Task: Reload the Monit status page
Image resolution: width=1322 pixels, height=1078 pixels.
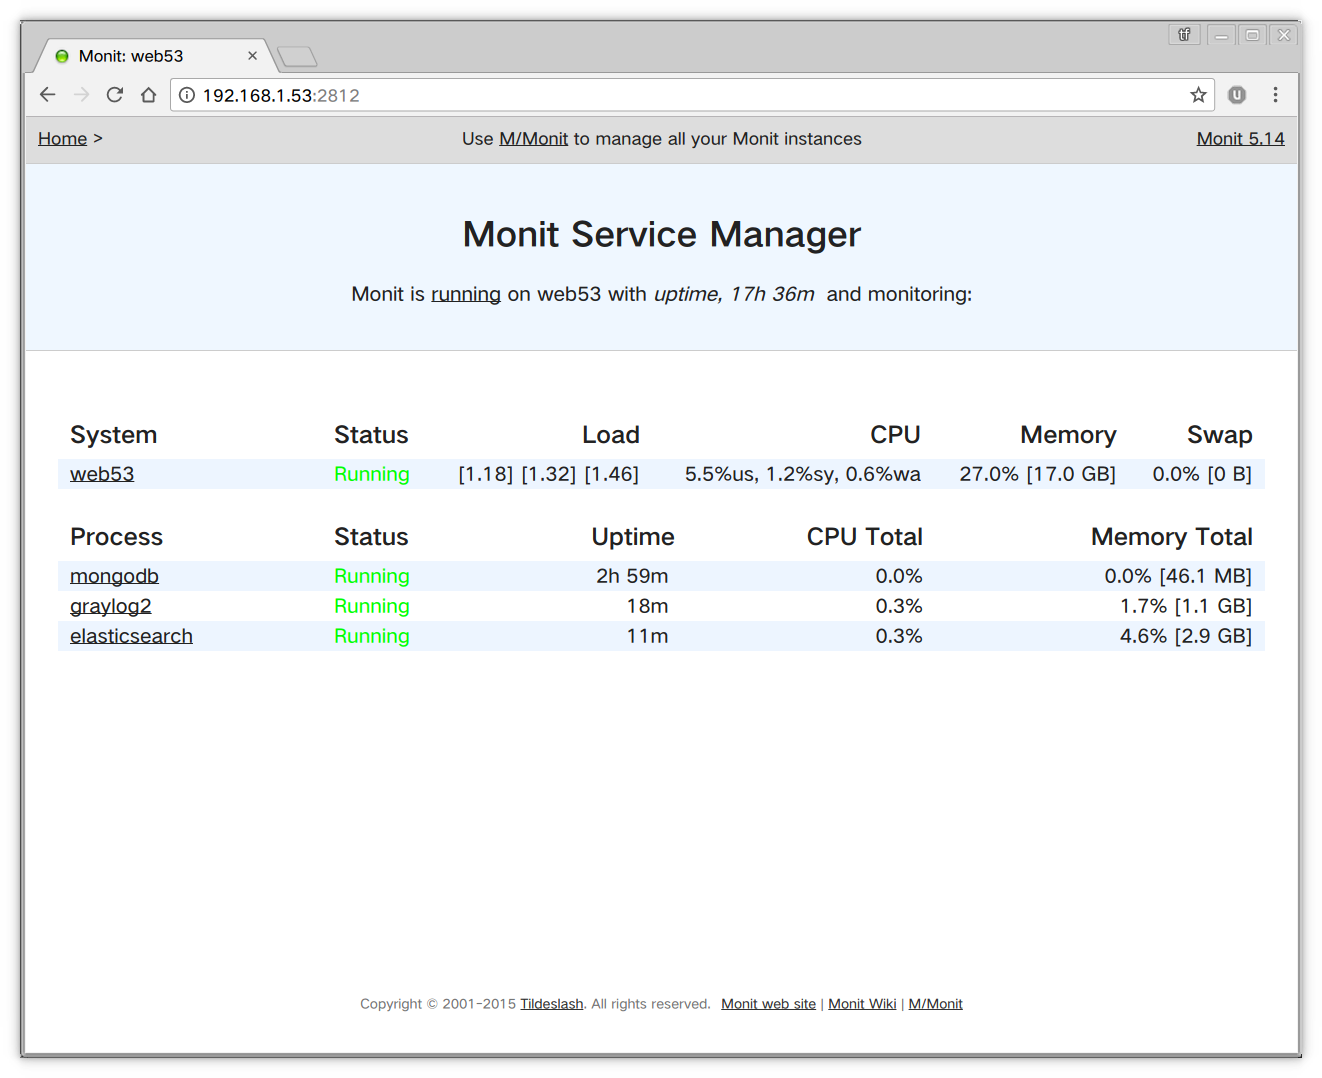Action: click(x=114, y=94)
